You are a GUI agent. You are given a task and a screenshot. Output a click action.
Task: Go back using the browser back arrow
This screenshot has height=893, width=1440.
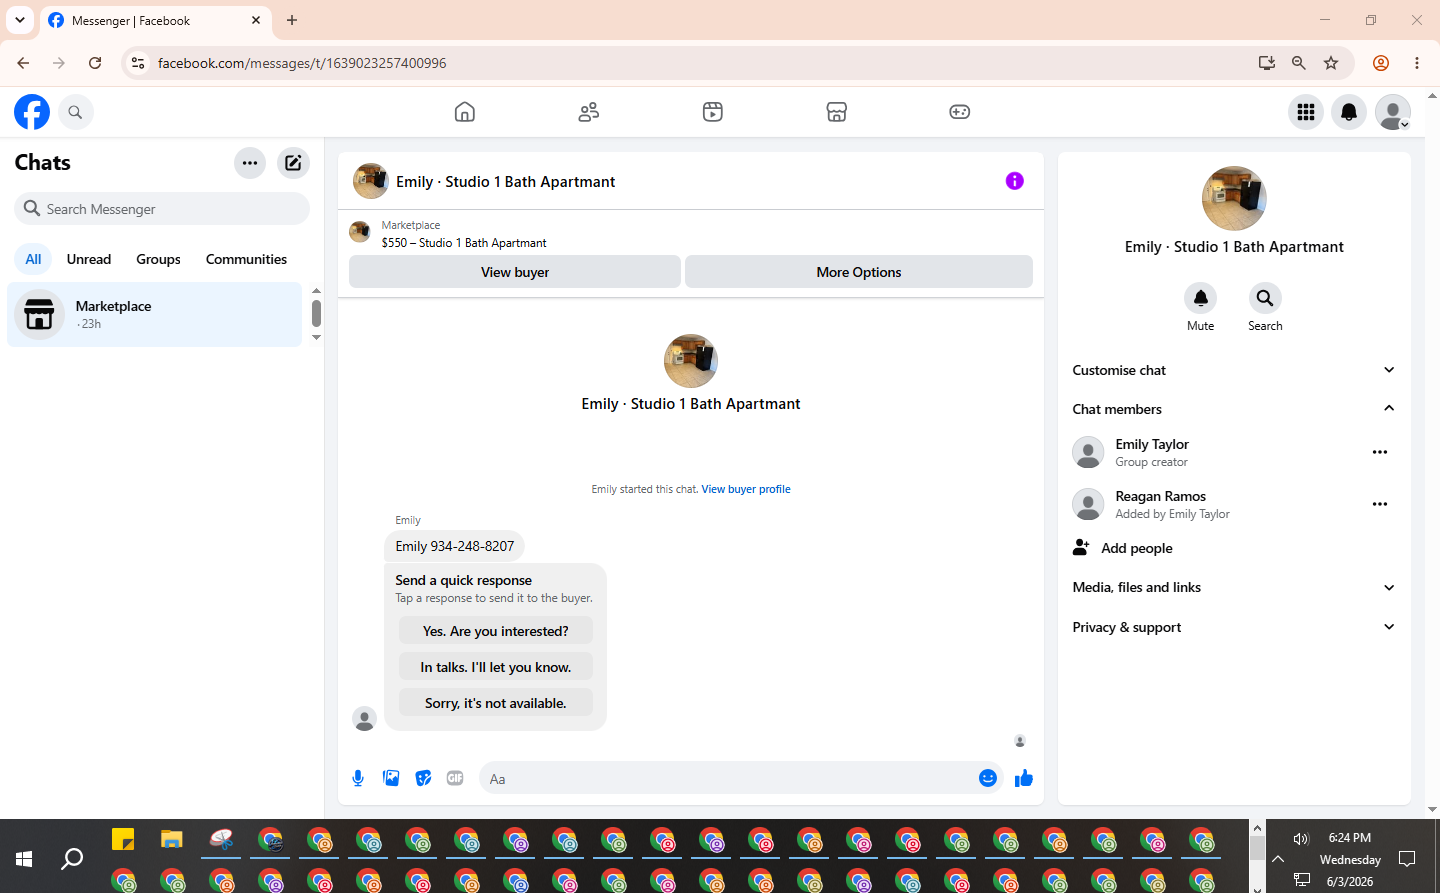23,63
